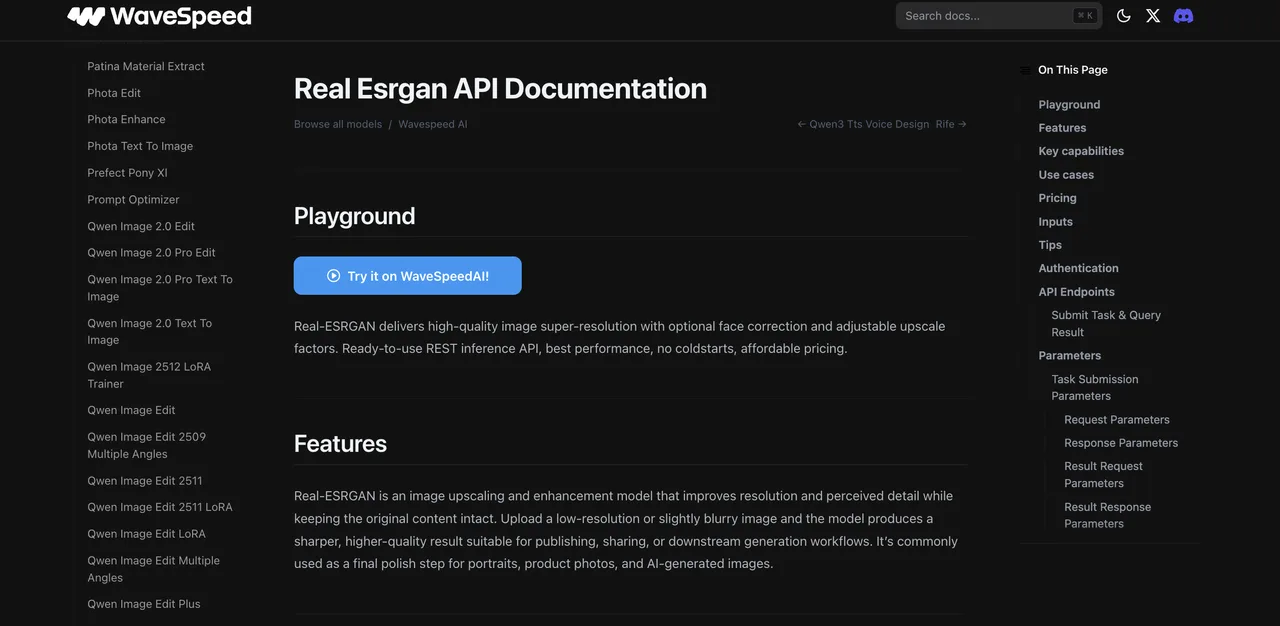Click the Features section heading
Screen dimensions: 1280x626
pyautogui.click(x=340, y=444)
